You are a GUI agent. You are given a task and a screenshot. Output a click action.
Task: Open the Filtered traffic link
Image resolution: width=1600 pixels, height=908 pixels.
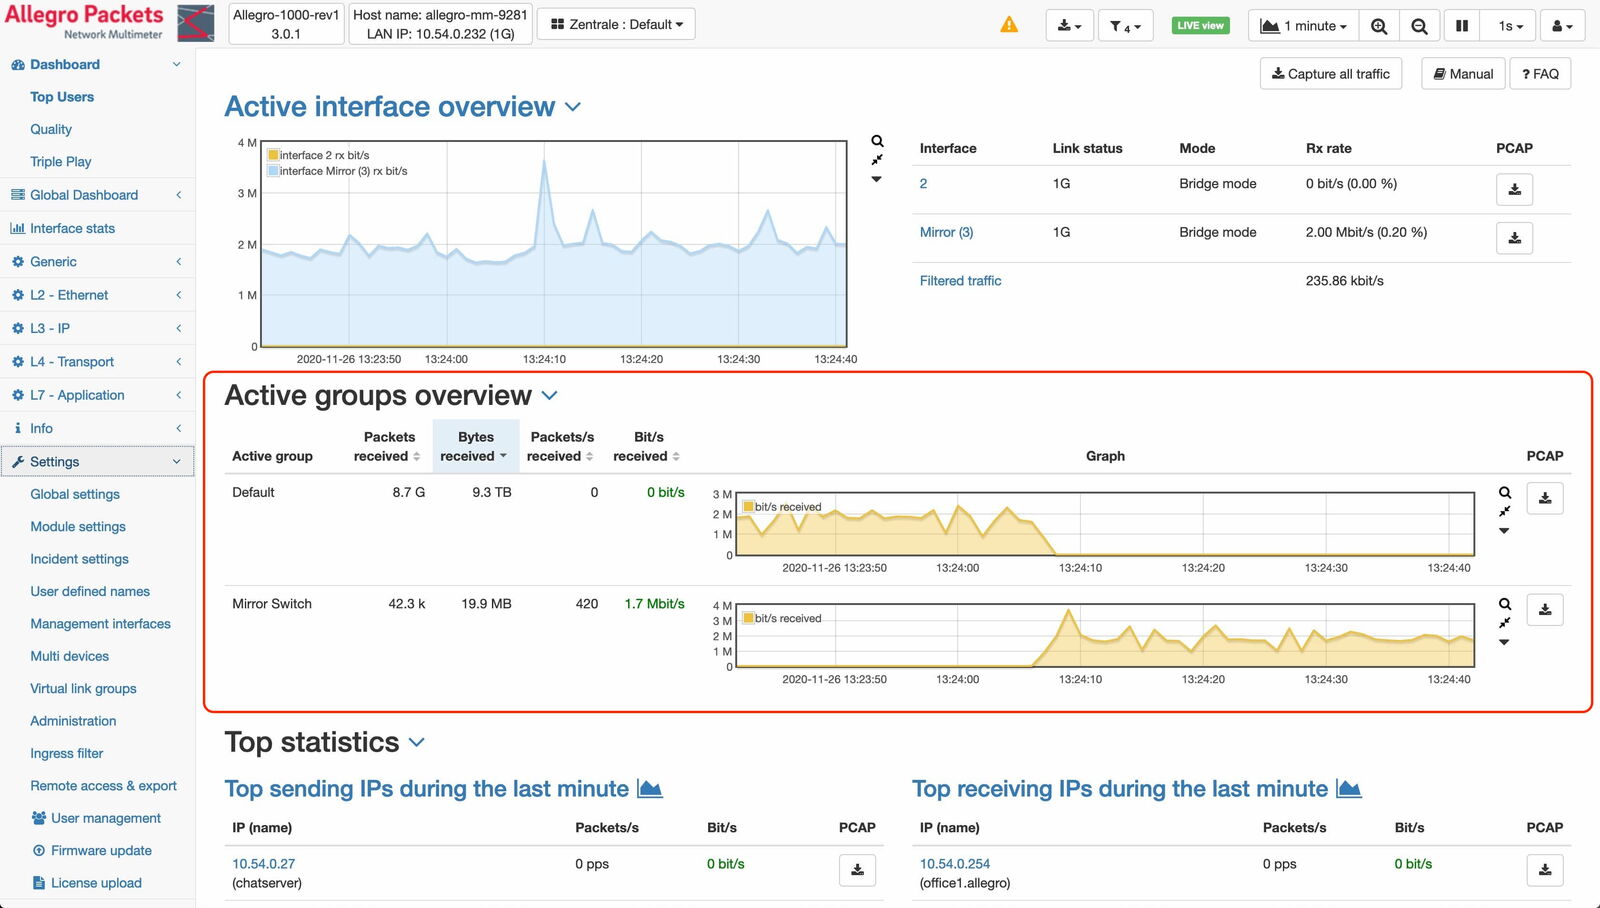tap(960, 281)
